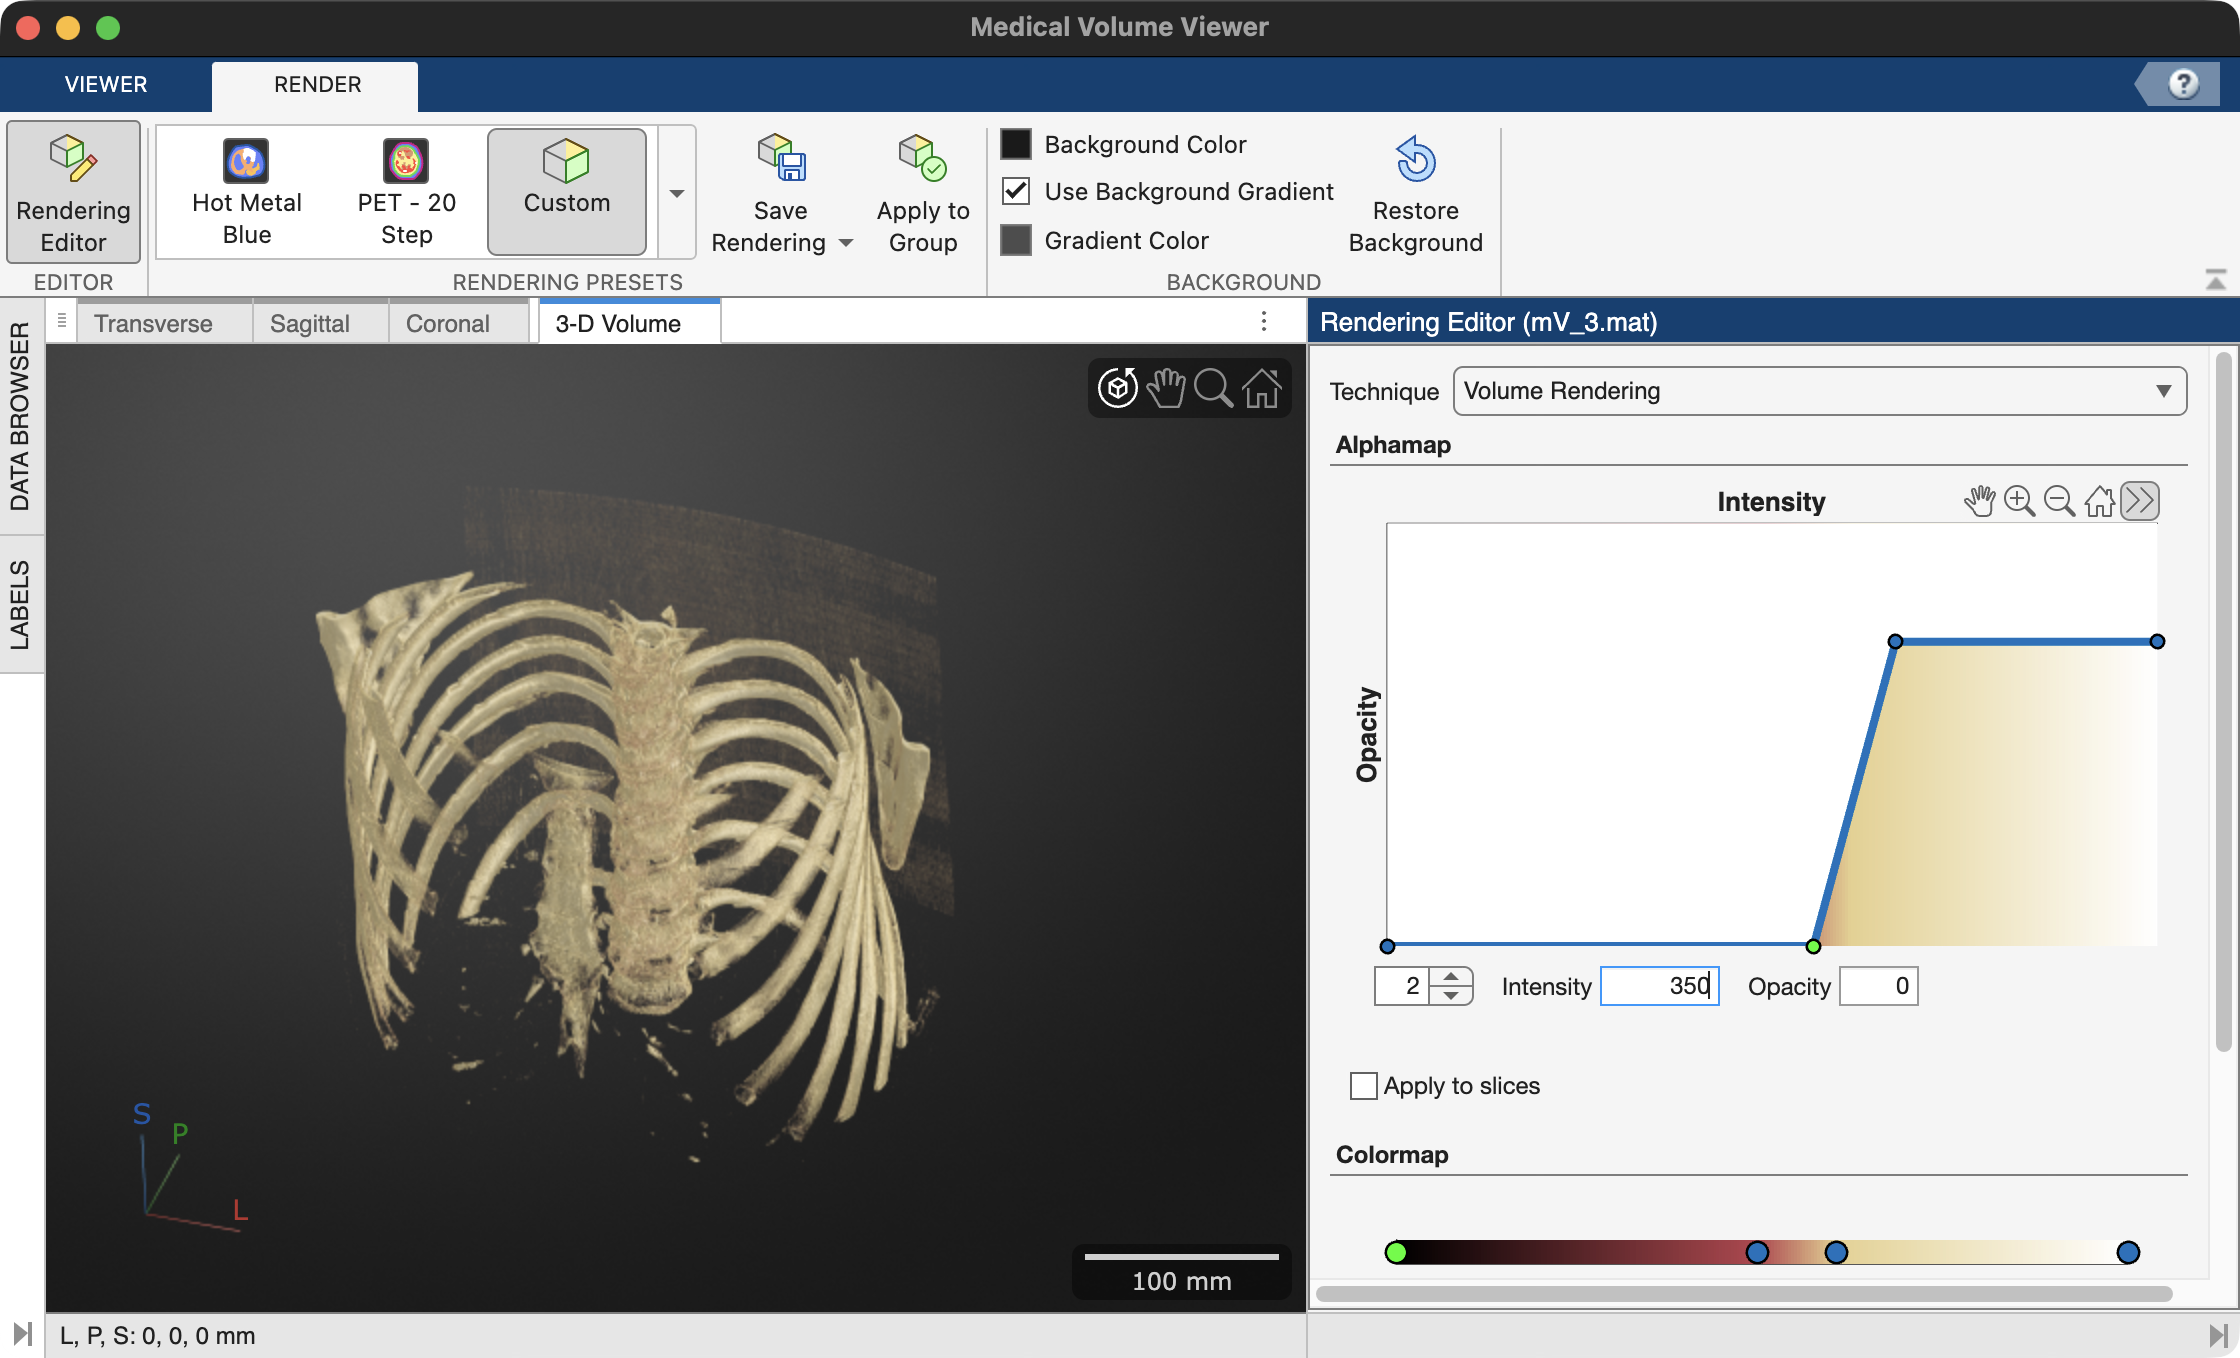The width and height of the screenshot is (2240, 1358).
Task: Click Restore Background in the ribbon
Action: (1415, 191)
